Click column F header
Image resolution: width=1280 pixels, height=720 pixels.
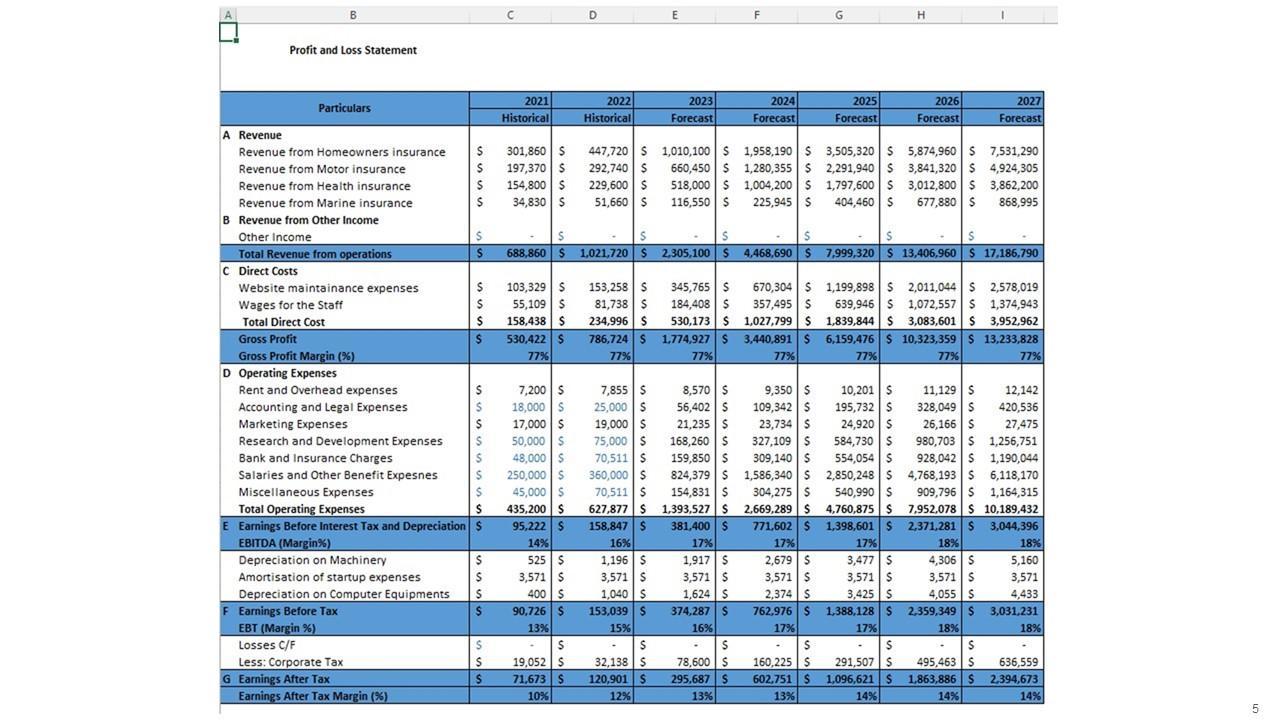click(x=756, y=15)
